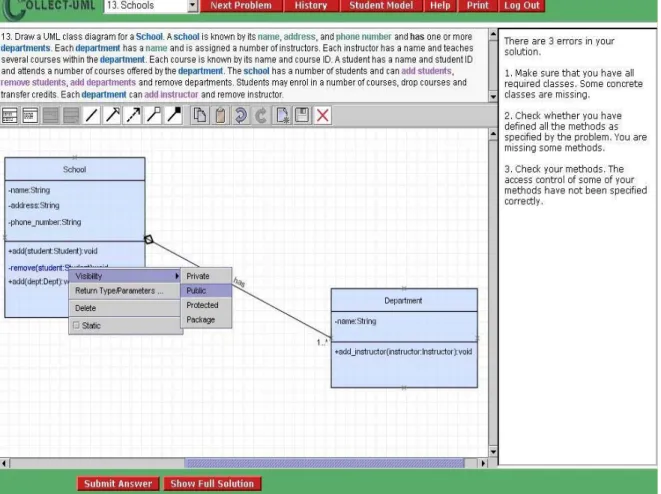The width and height of the screenshot is (661, 494).
Task: Click the diagram canvas scroll-down arrow
Action: pyautogui.click(x=493, y=452)
